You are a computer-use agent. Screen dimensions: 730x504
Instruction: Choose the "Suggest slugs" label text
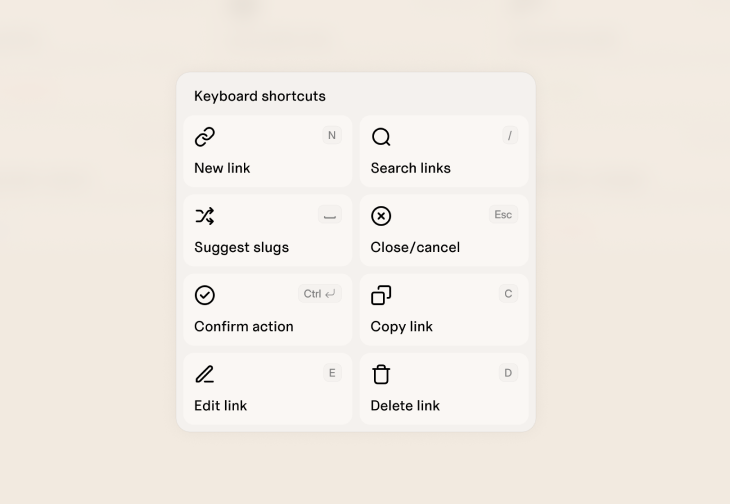point(241,247)
